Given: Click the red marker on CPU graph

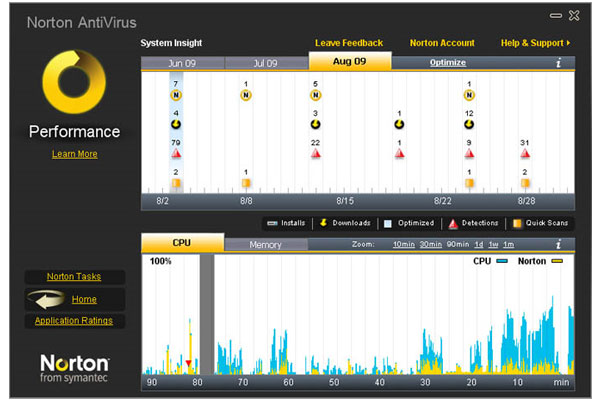Looking at the screenshot, I should 188,363.
